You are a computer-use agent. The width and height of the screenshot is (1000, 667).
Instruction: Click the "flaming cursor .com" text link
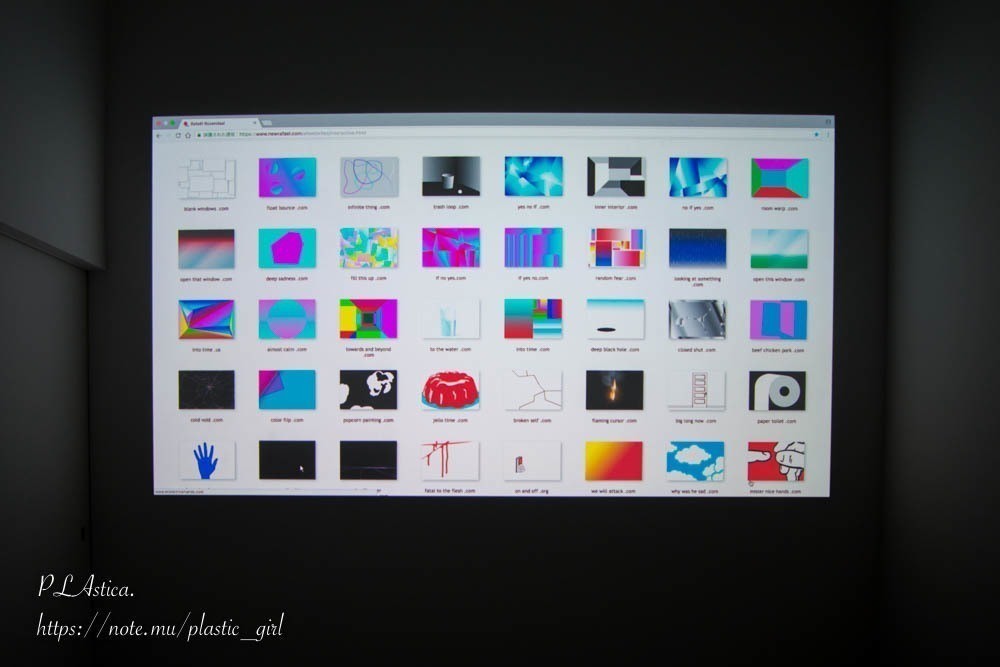(615, 420)
